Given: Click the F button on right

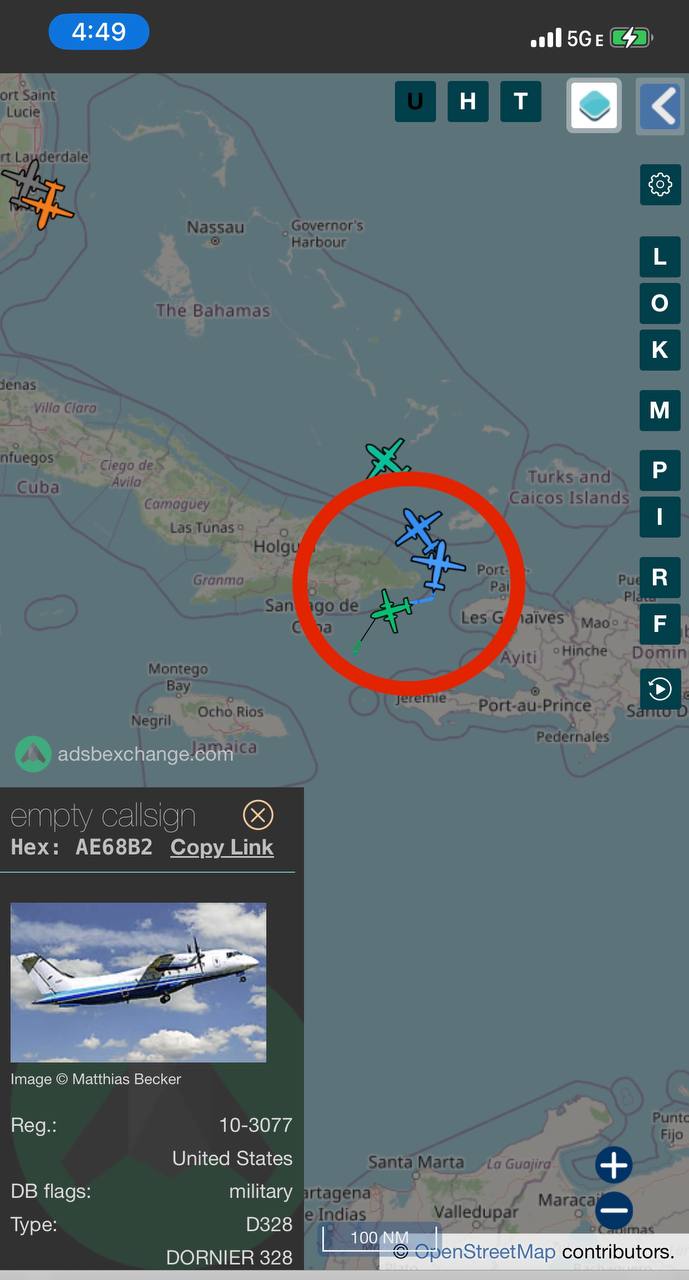Looking at the screenshot, I should pyautogui.click(x=660, y=625).
